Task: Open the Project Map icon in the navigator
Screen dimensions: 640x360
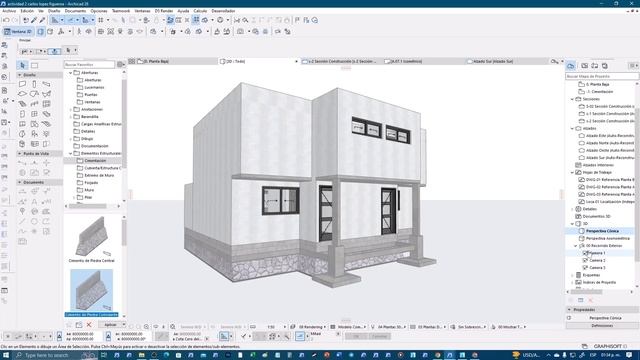Action: (571, 66)
